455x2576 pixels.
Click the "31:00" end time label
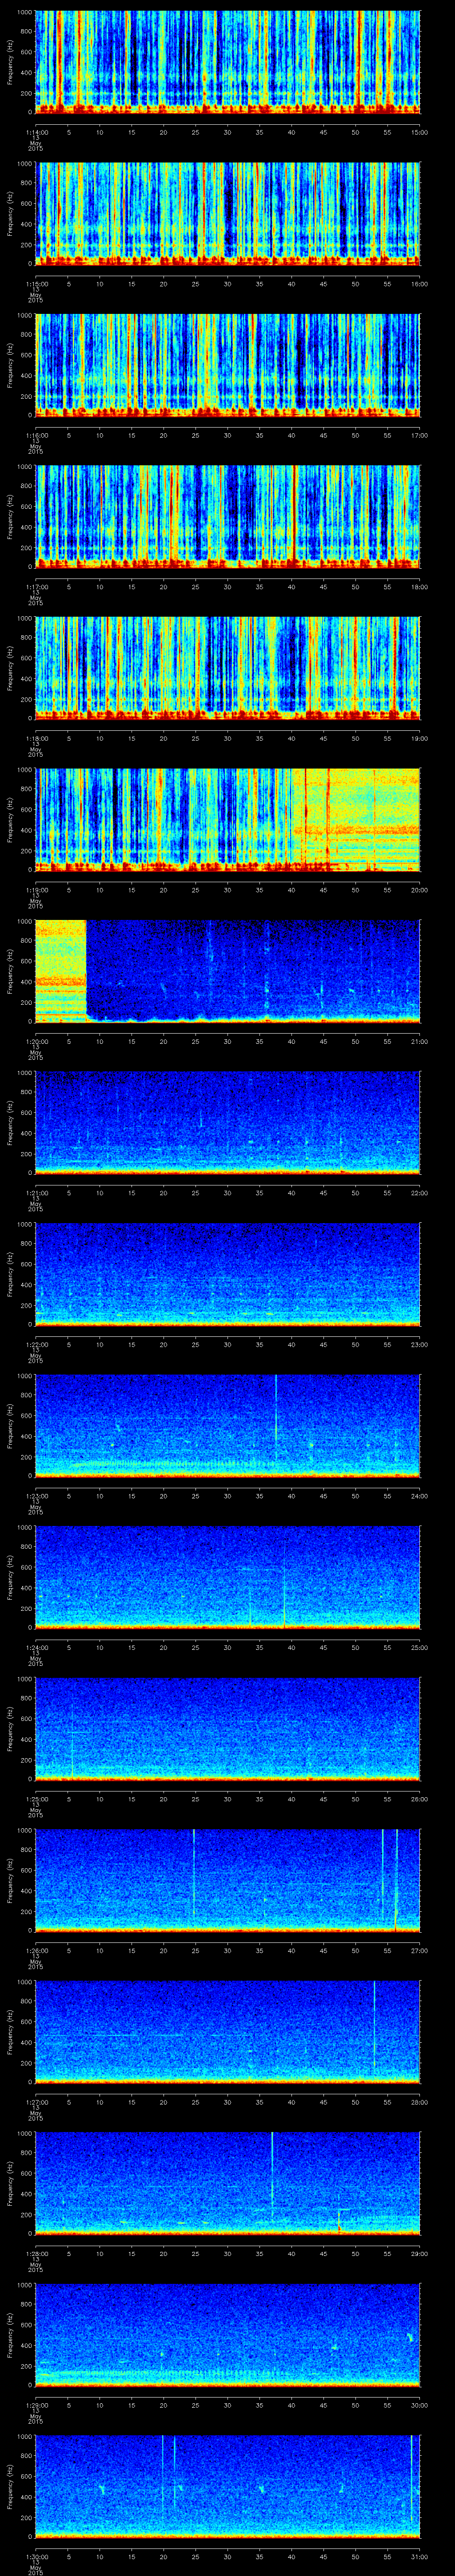pyautogui.click(x=420, y=2556)
